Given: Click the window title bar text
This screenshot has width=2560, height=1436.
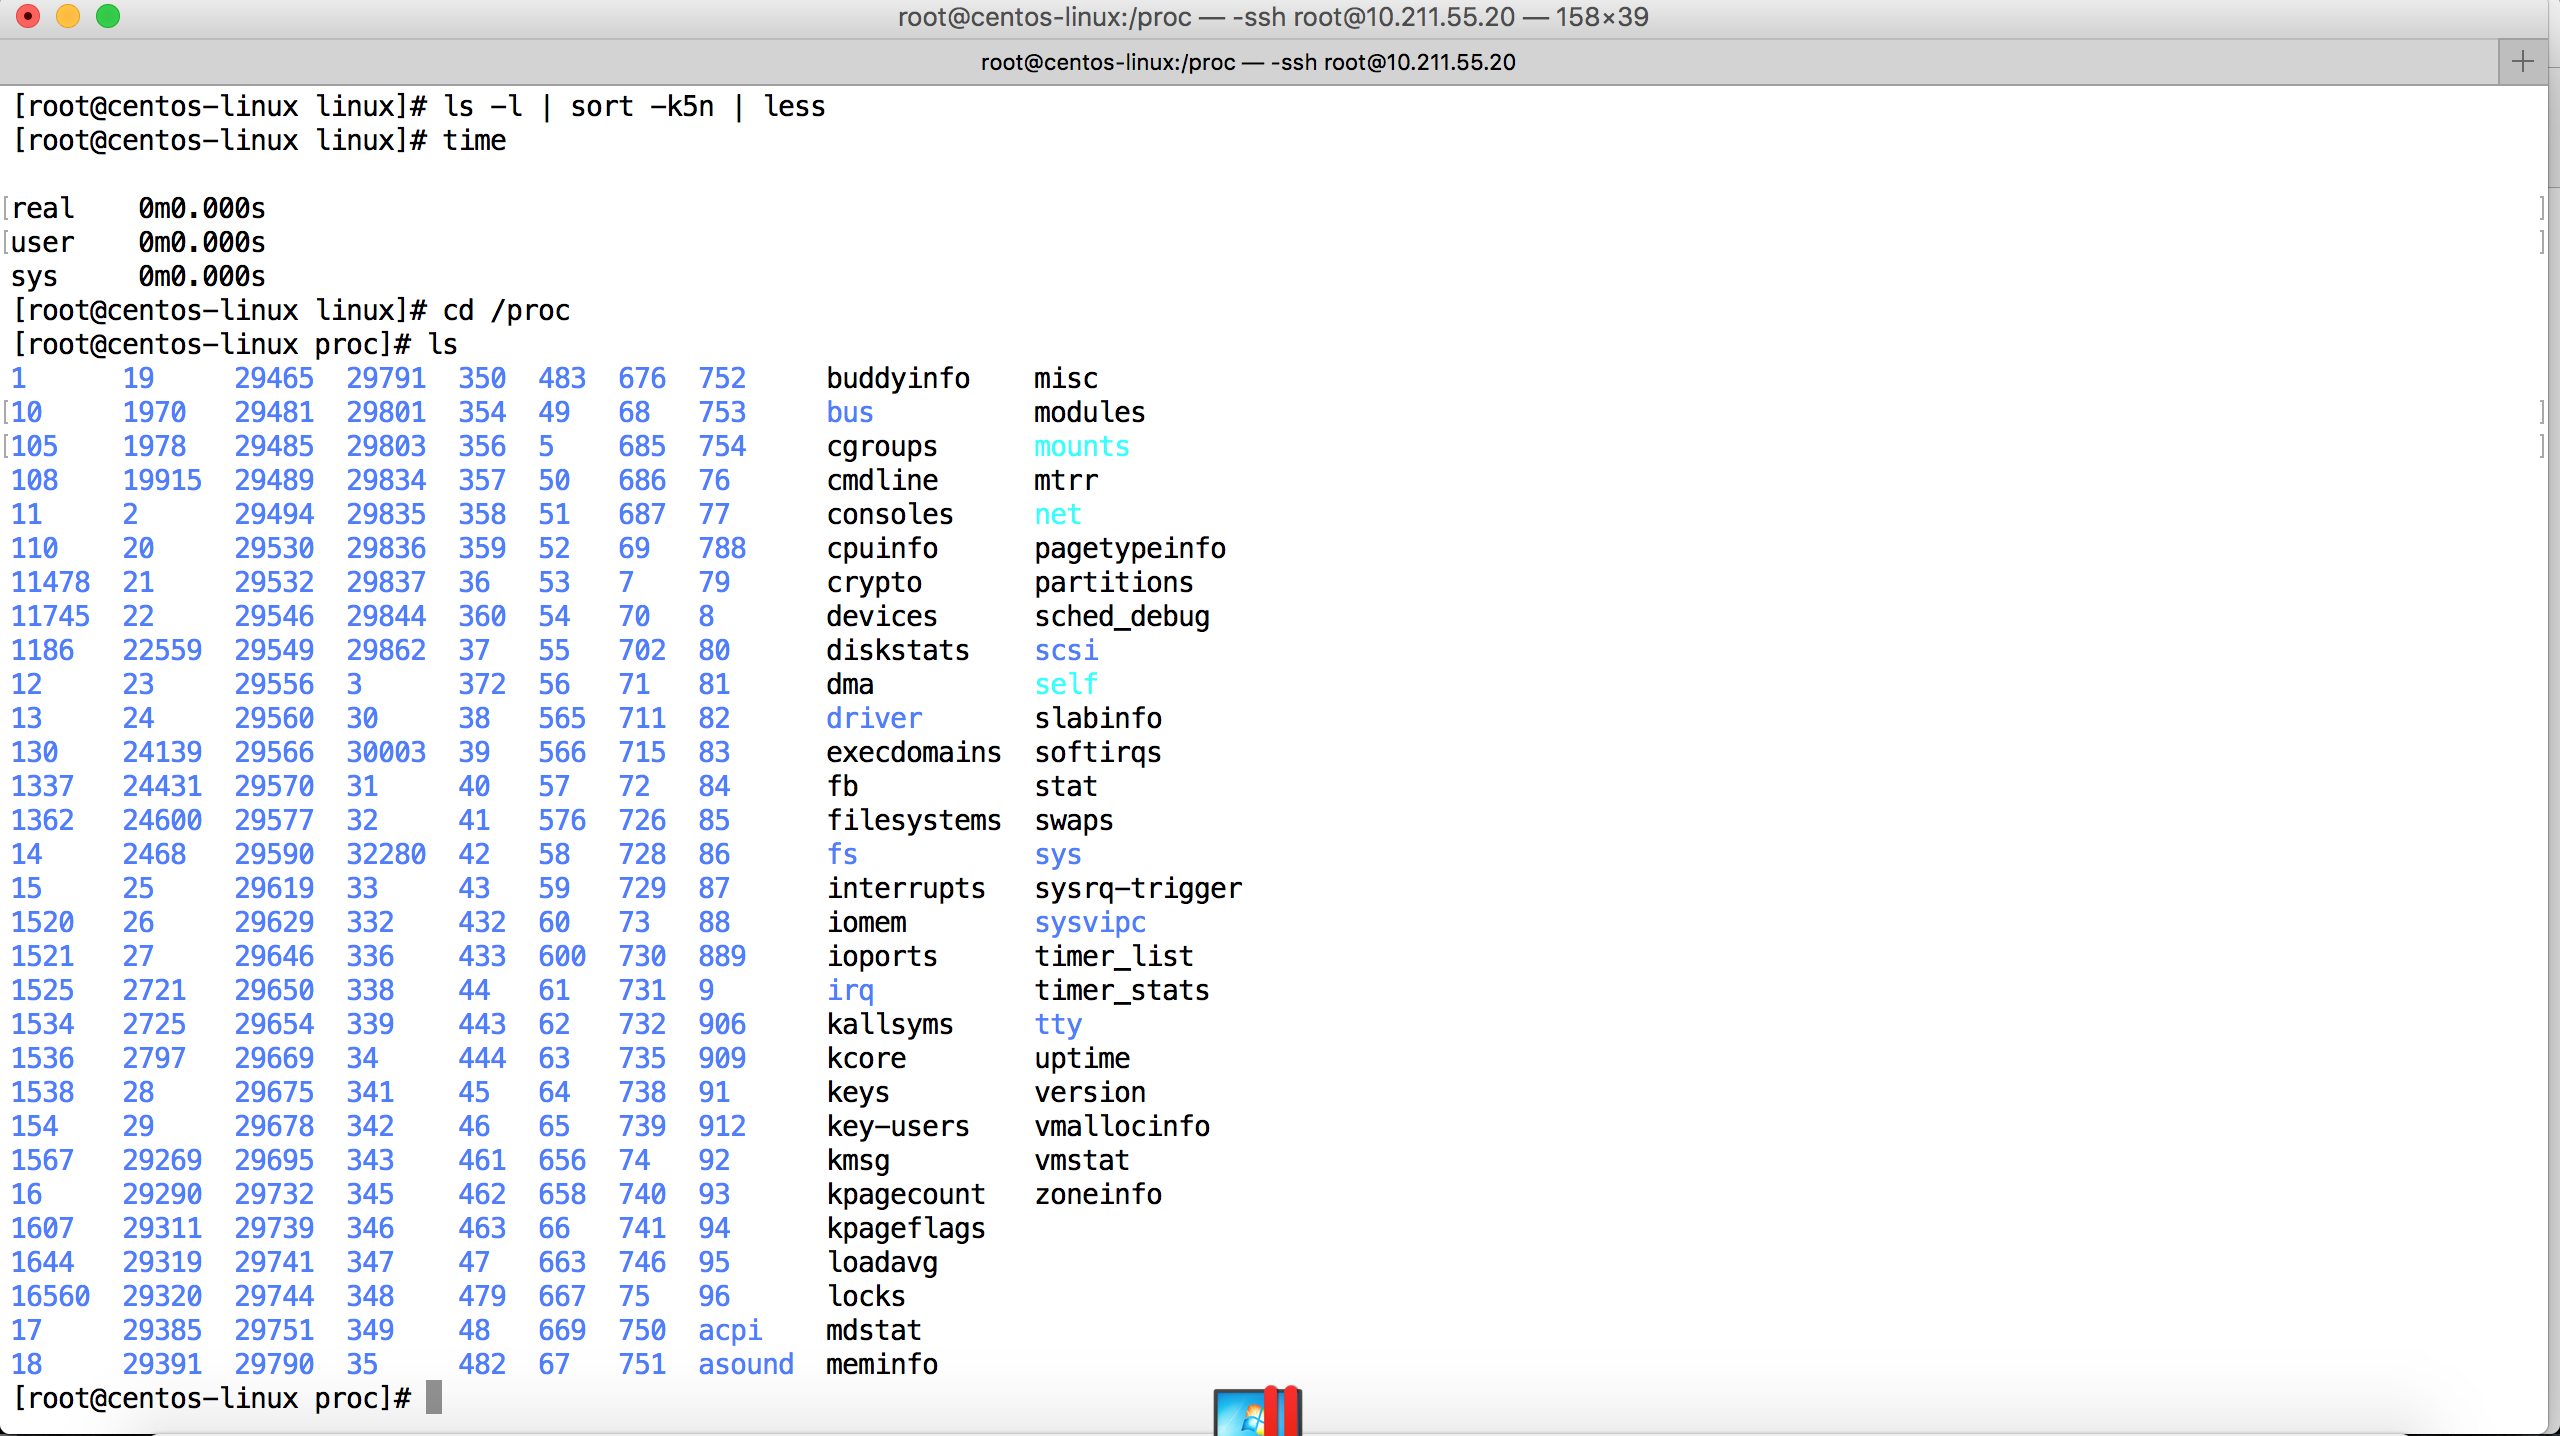Looking at the screenshot, I should pyautogui.click(x=1272, y=17).
